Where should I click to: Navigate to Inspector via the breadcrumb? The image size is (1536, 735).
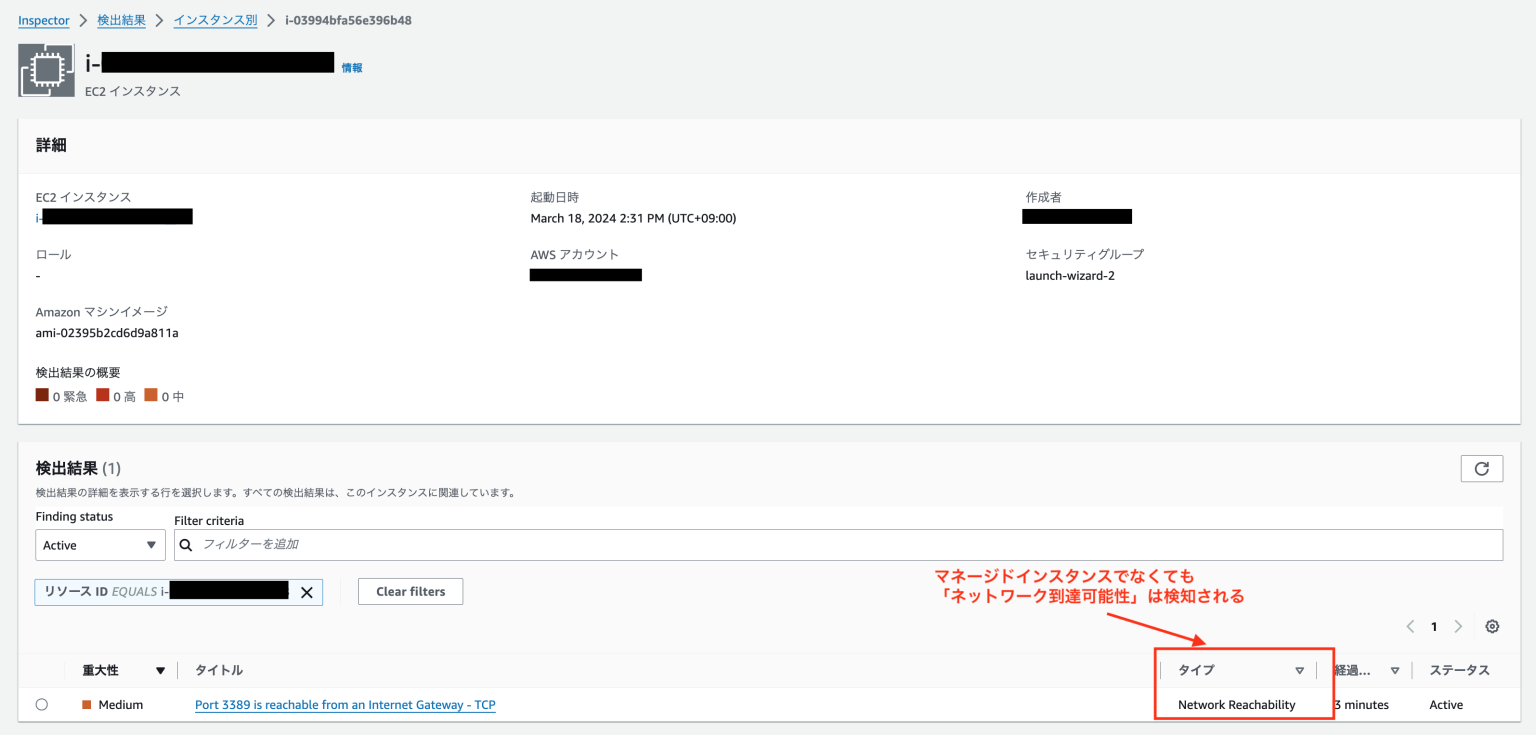[43, 19]
